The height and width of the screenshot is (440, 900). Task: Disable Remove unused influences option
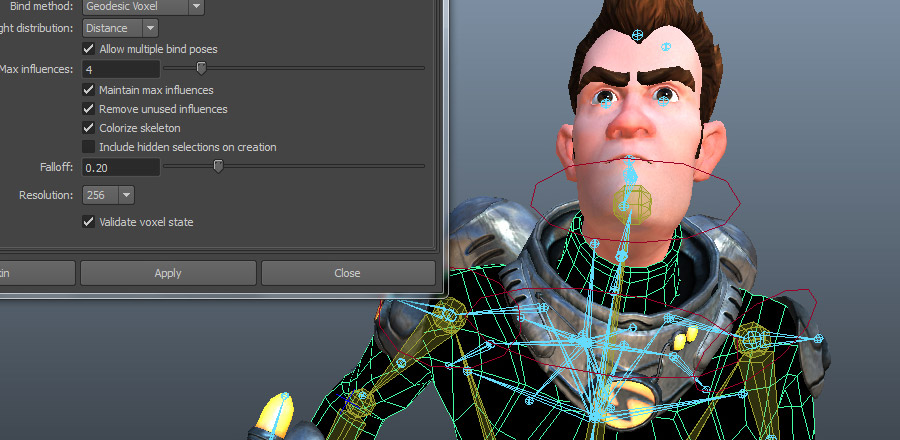tap(89, 109)
